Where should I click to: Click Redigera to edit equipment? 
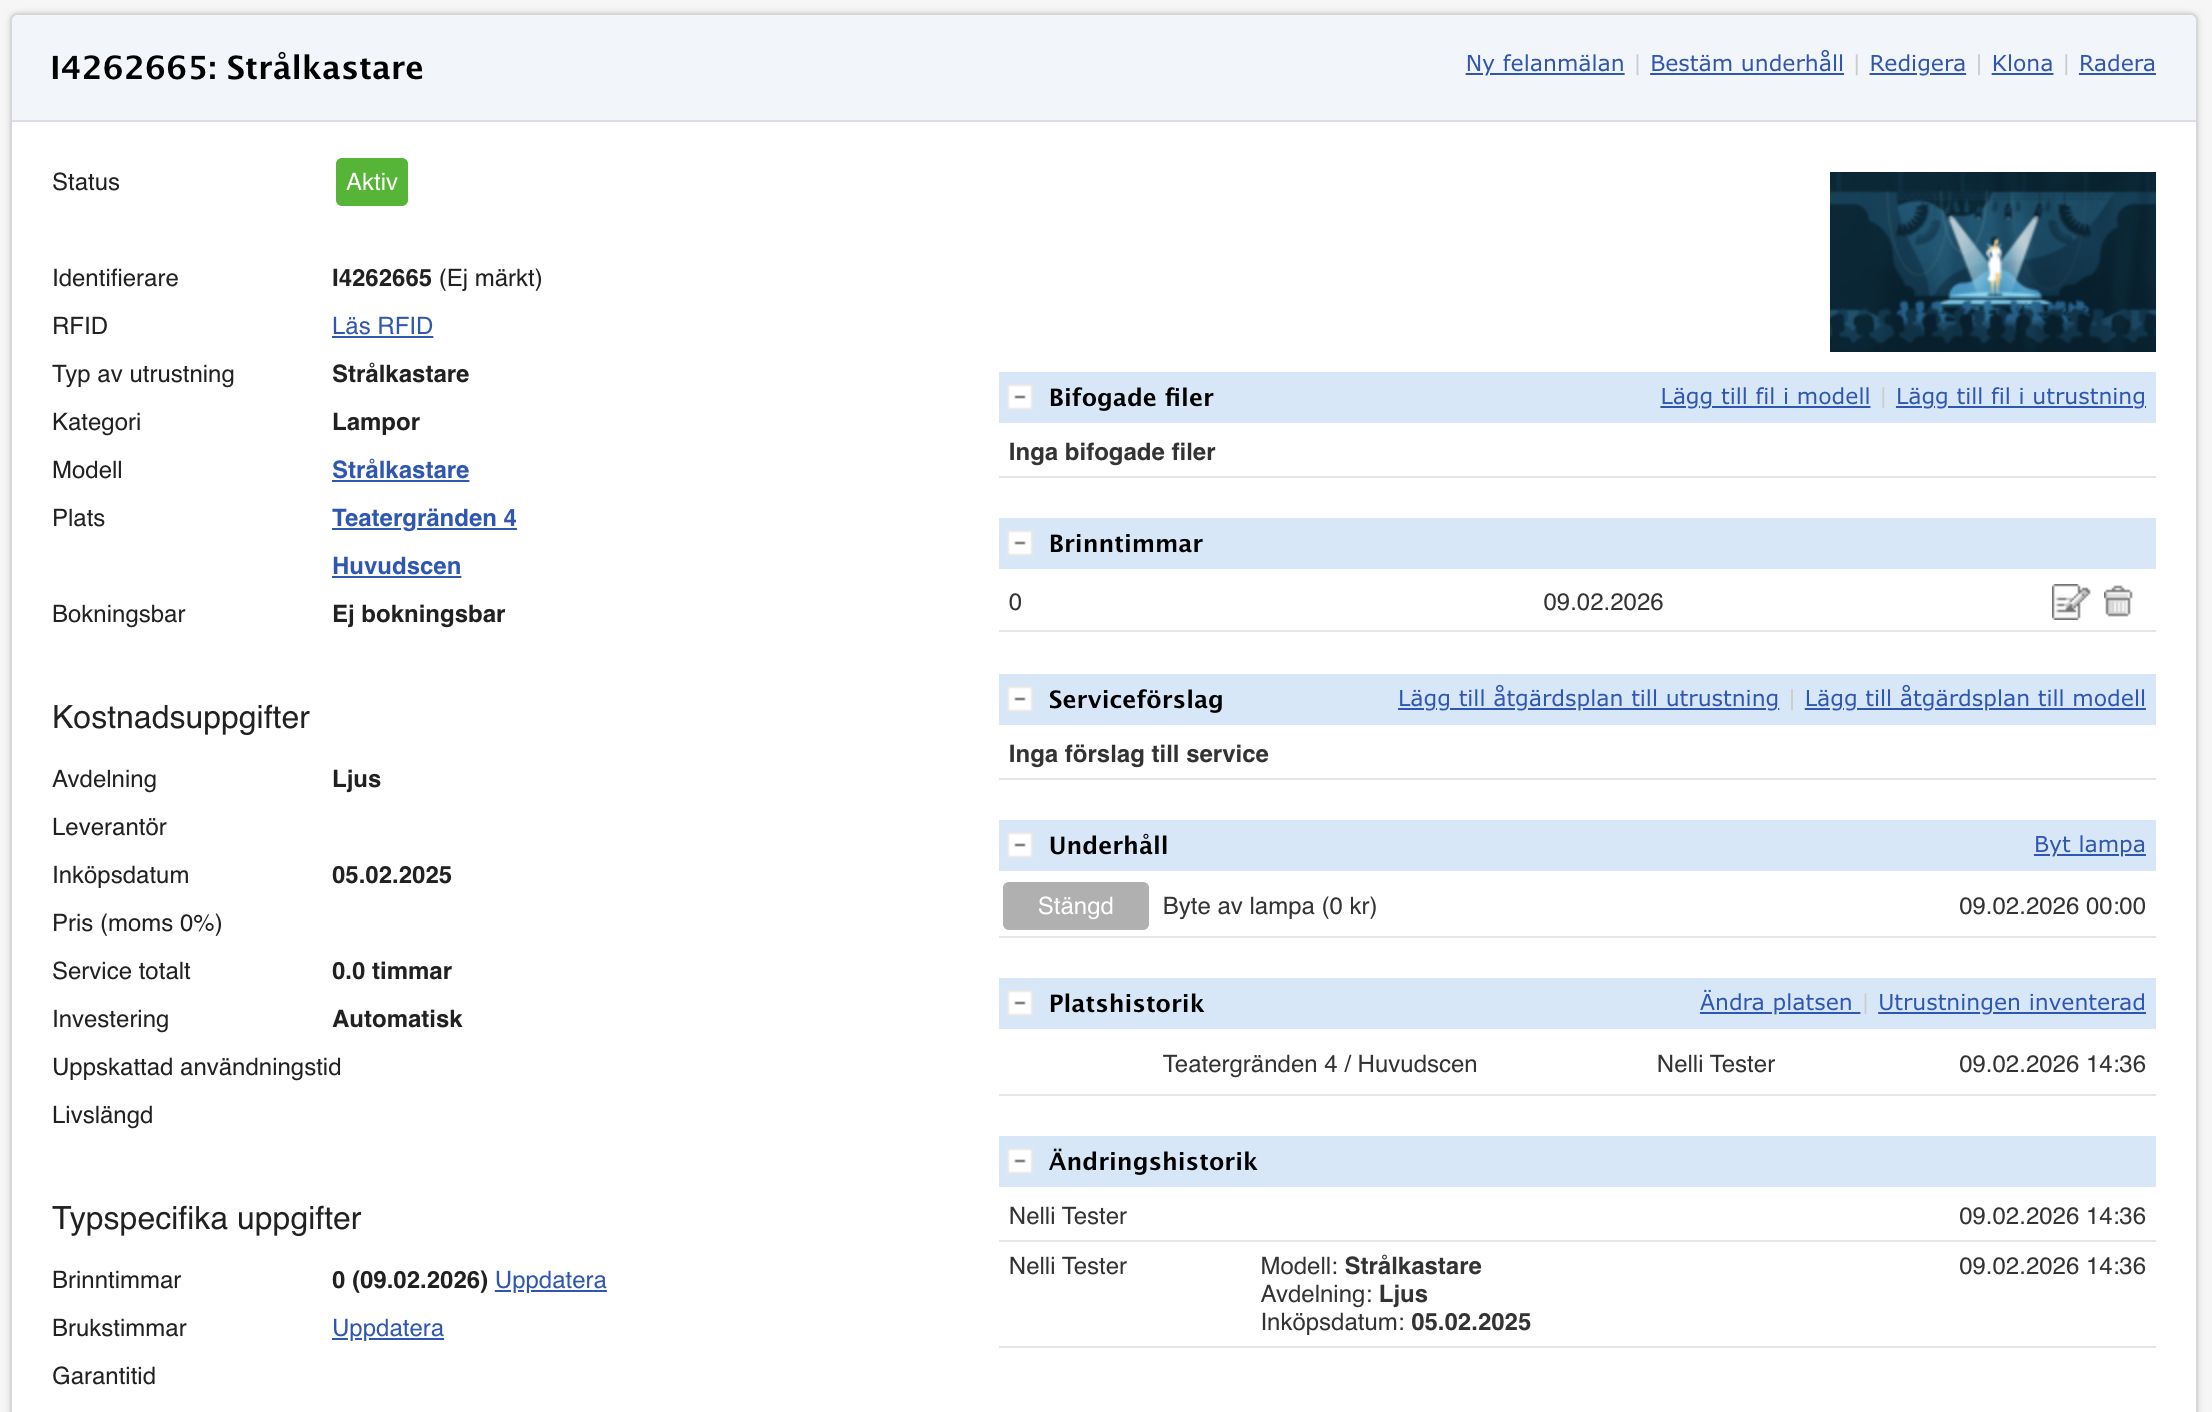click(x=1917, y=64)
